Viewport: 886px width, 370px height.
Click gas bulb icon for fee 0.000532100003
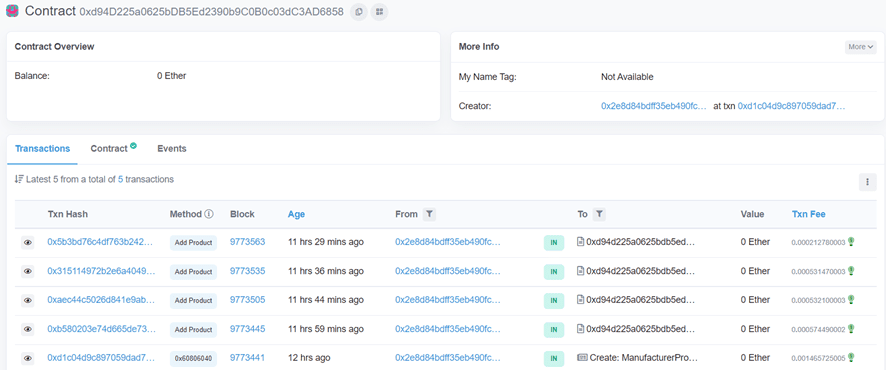[x=851, y=299]
